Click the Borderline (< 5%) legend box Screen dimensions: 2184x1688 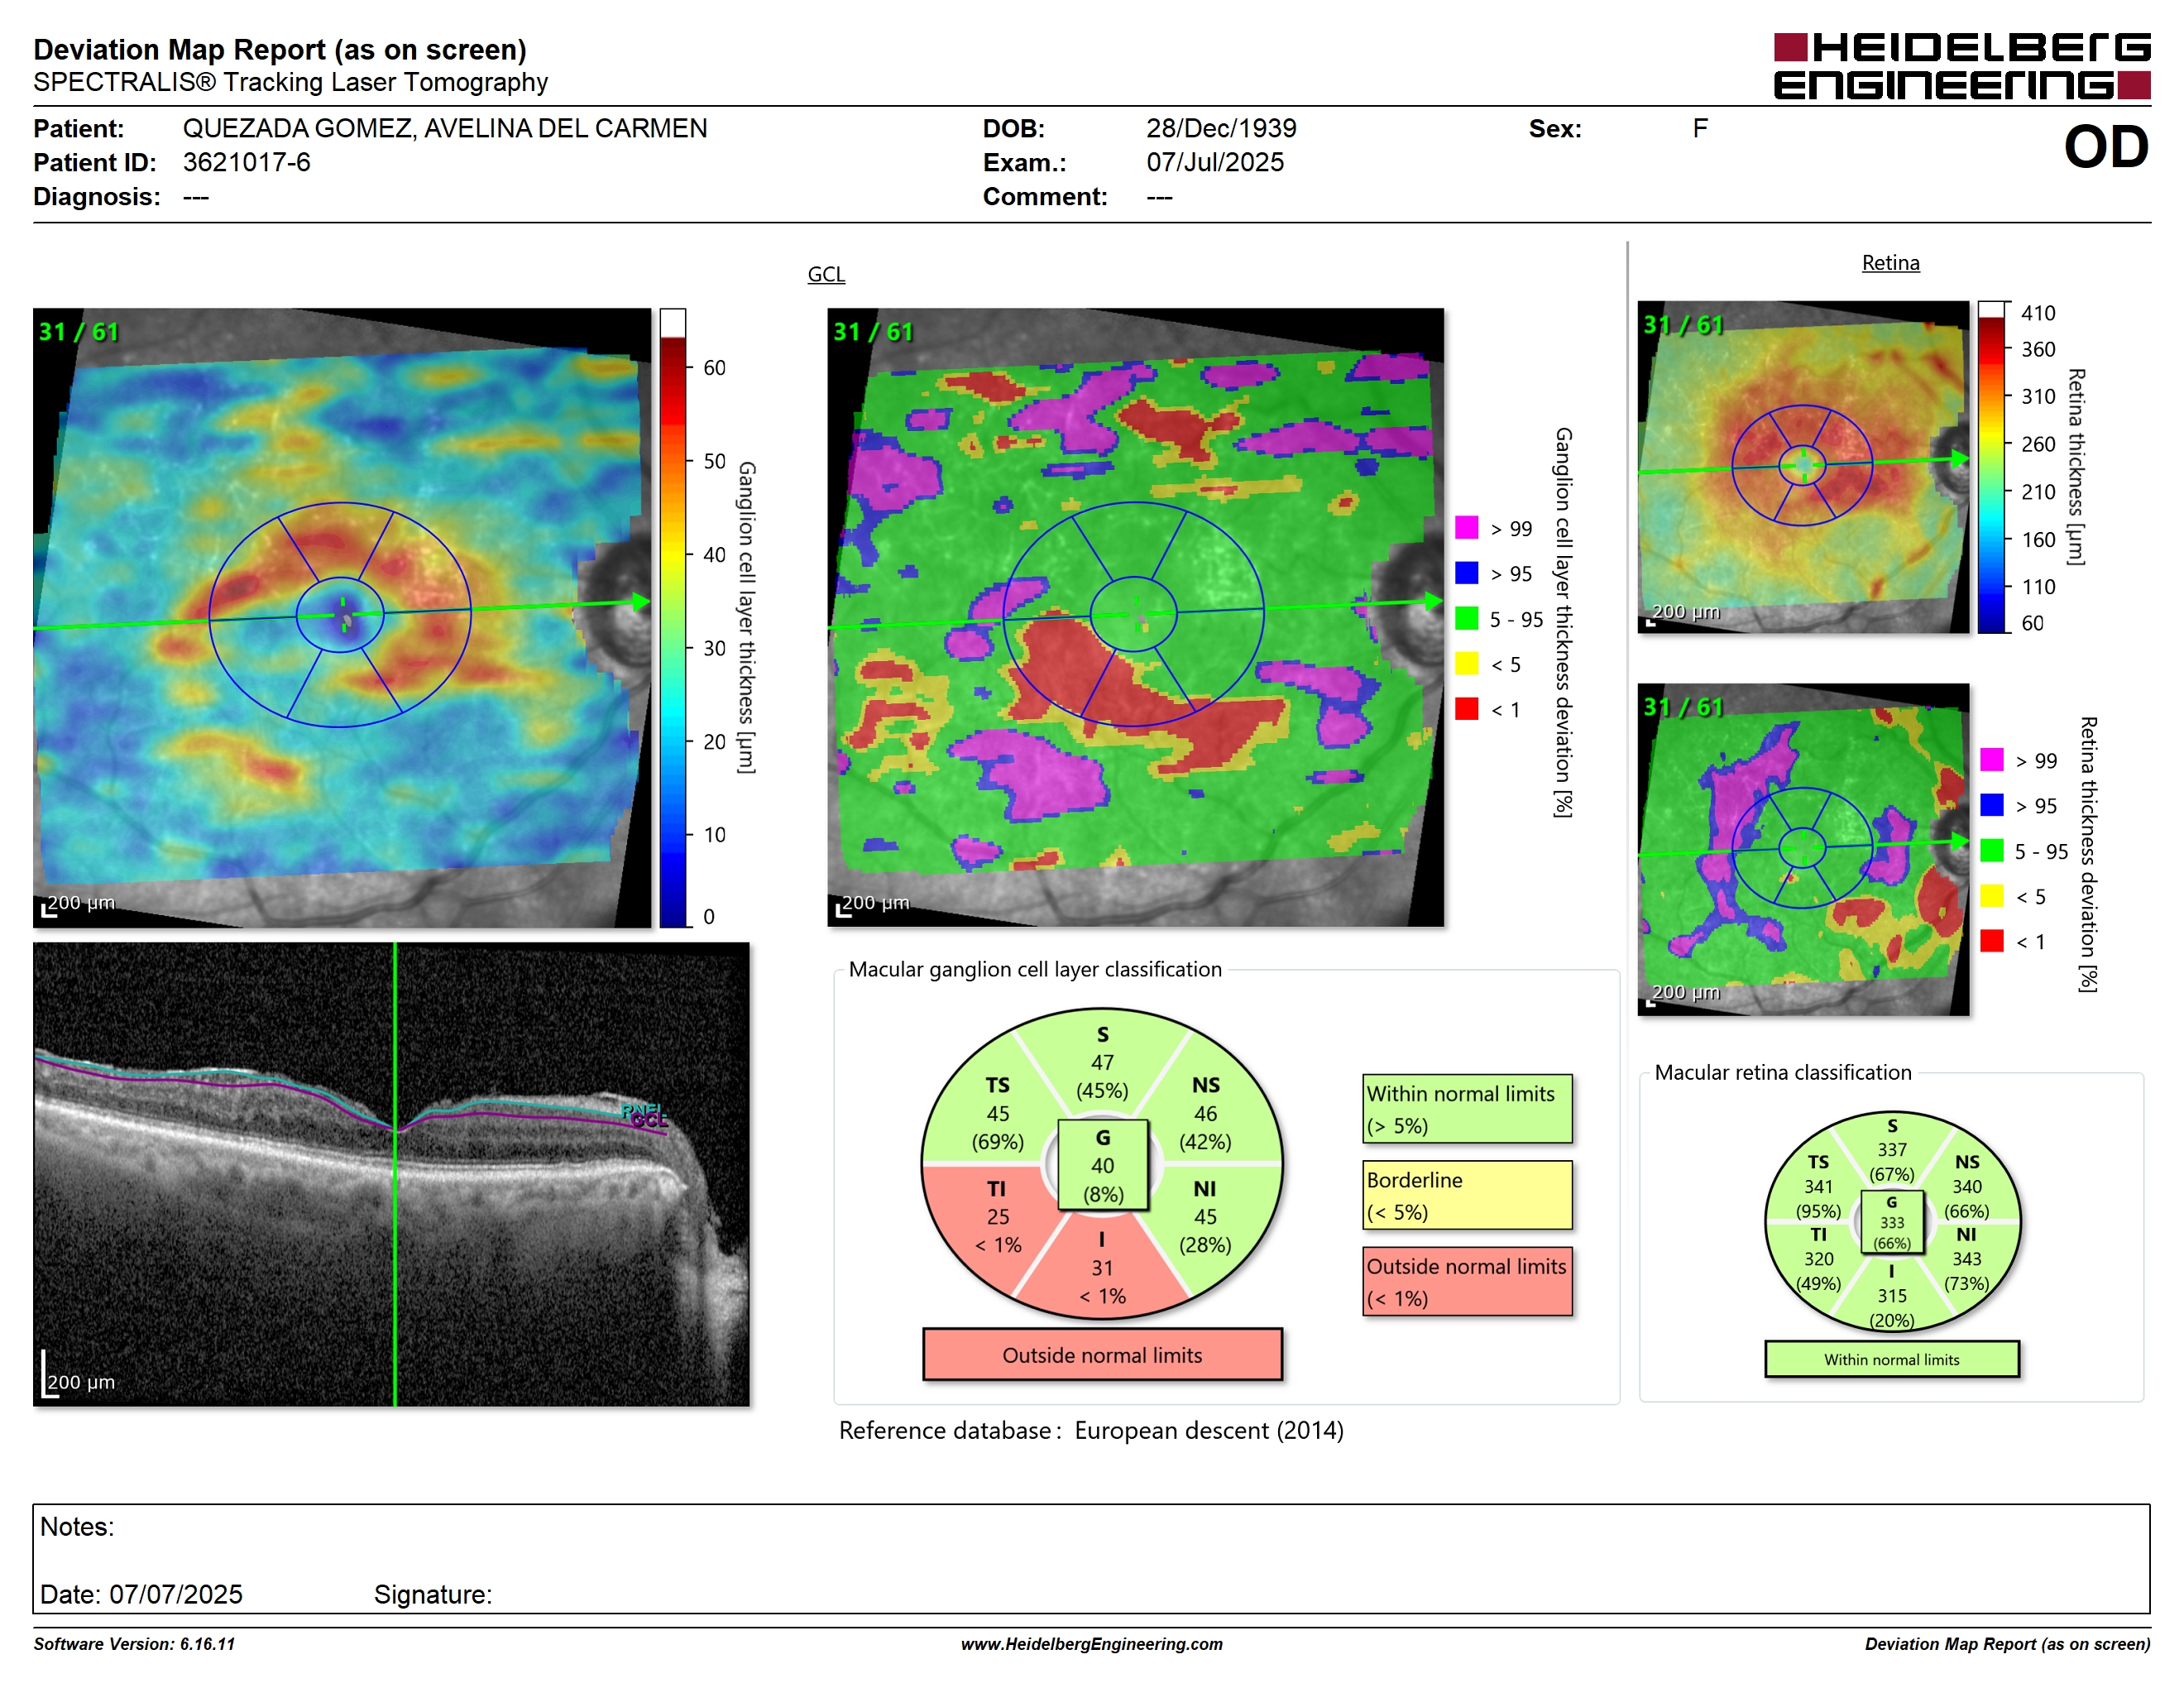[1467, 1195]
